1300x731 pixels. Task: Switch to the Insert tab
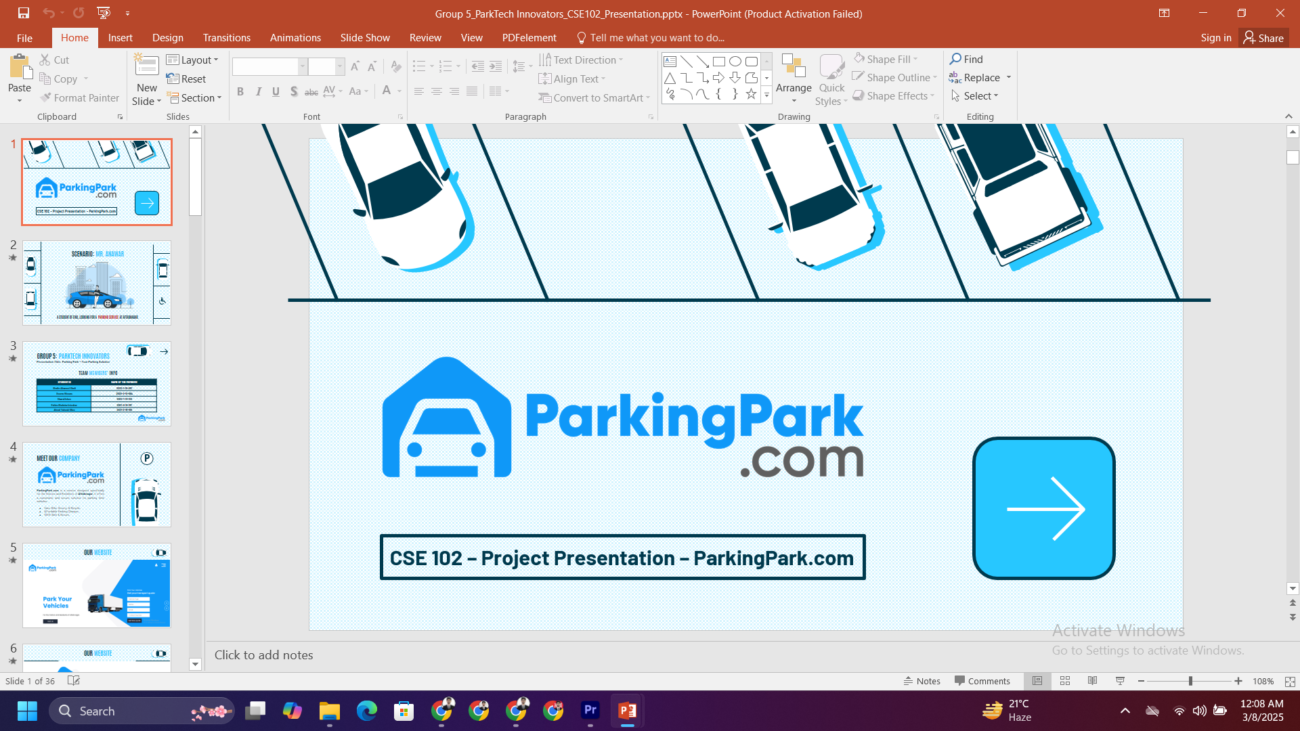120,38
